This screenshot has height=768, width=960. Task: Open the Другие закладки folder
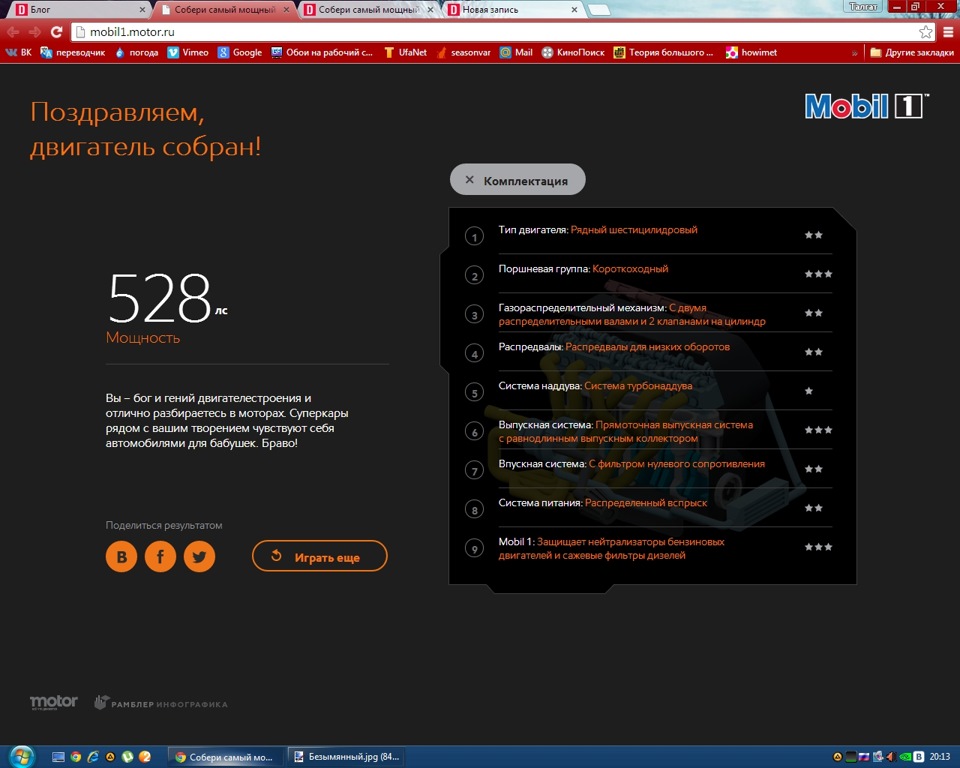pyautogui.click(x=912, y=53)
